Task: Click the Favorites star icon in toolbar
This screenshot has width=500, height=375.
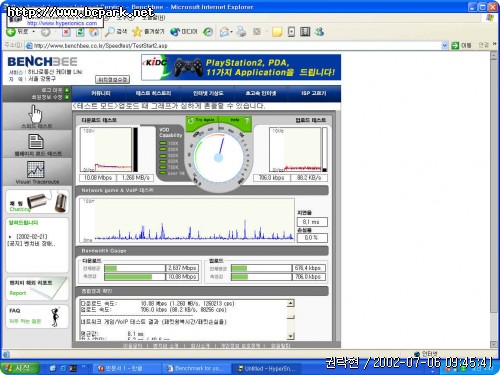Action: tap(137, 32)
